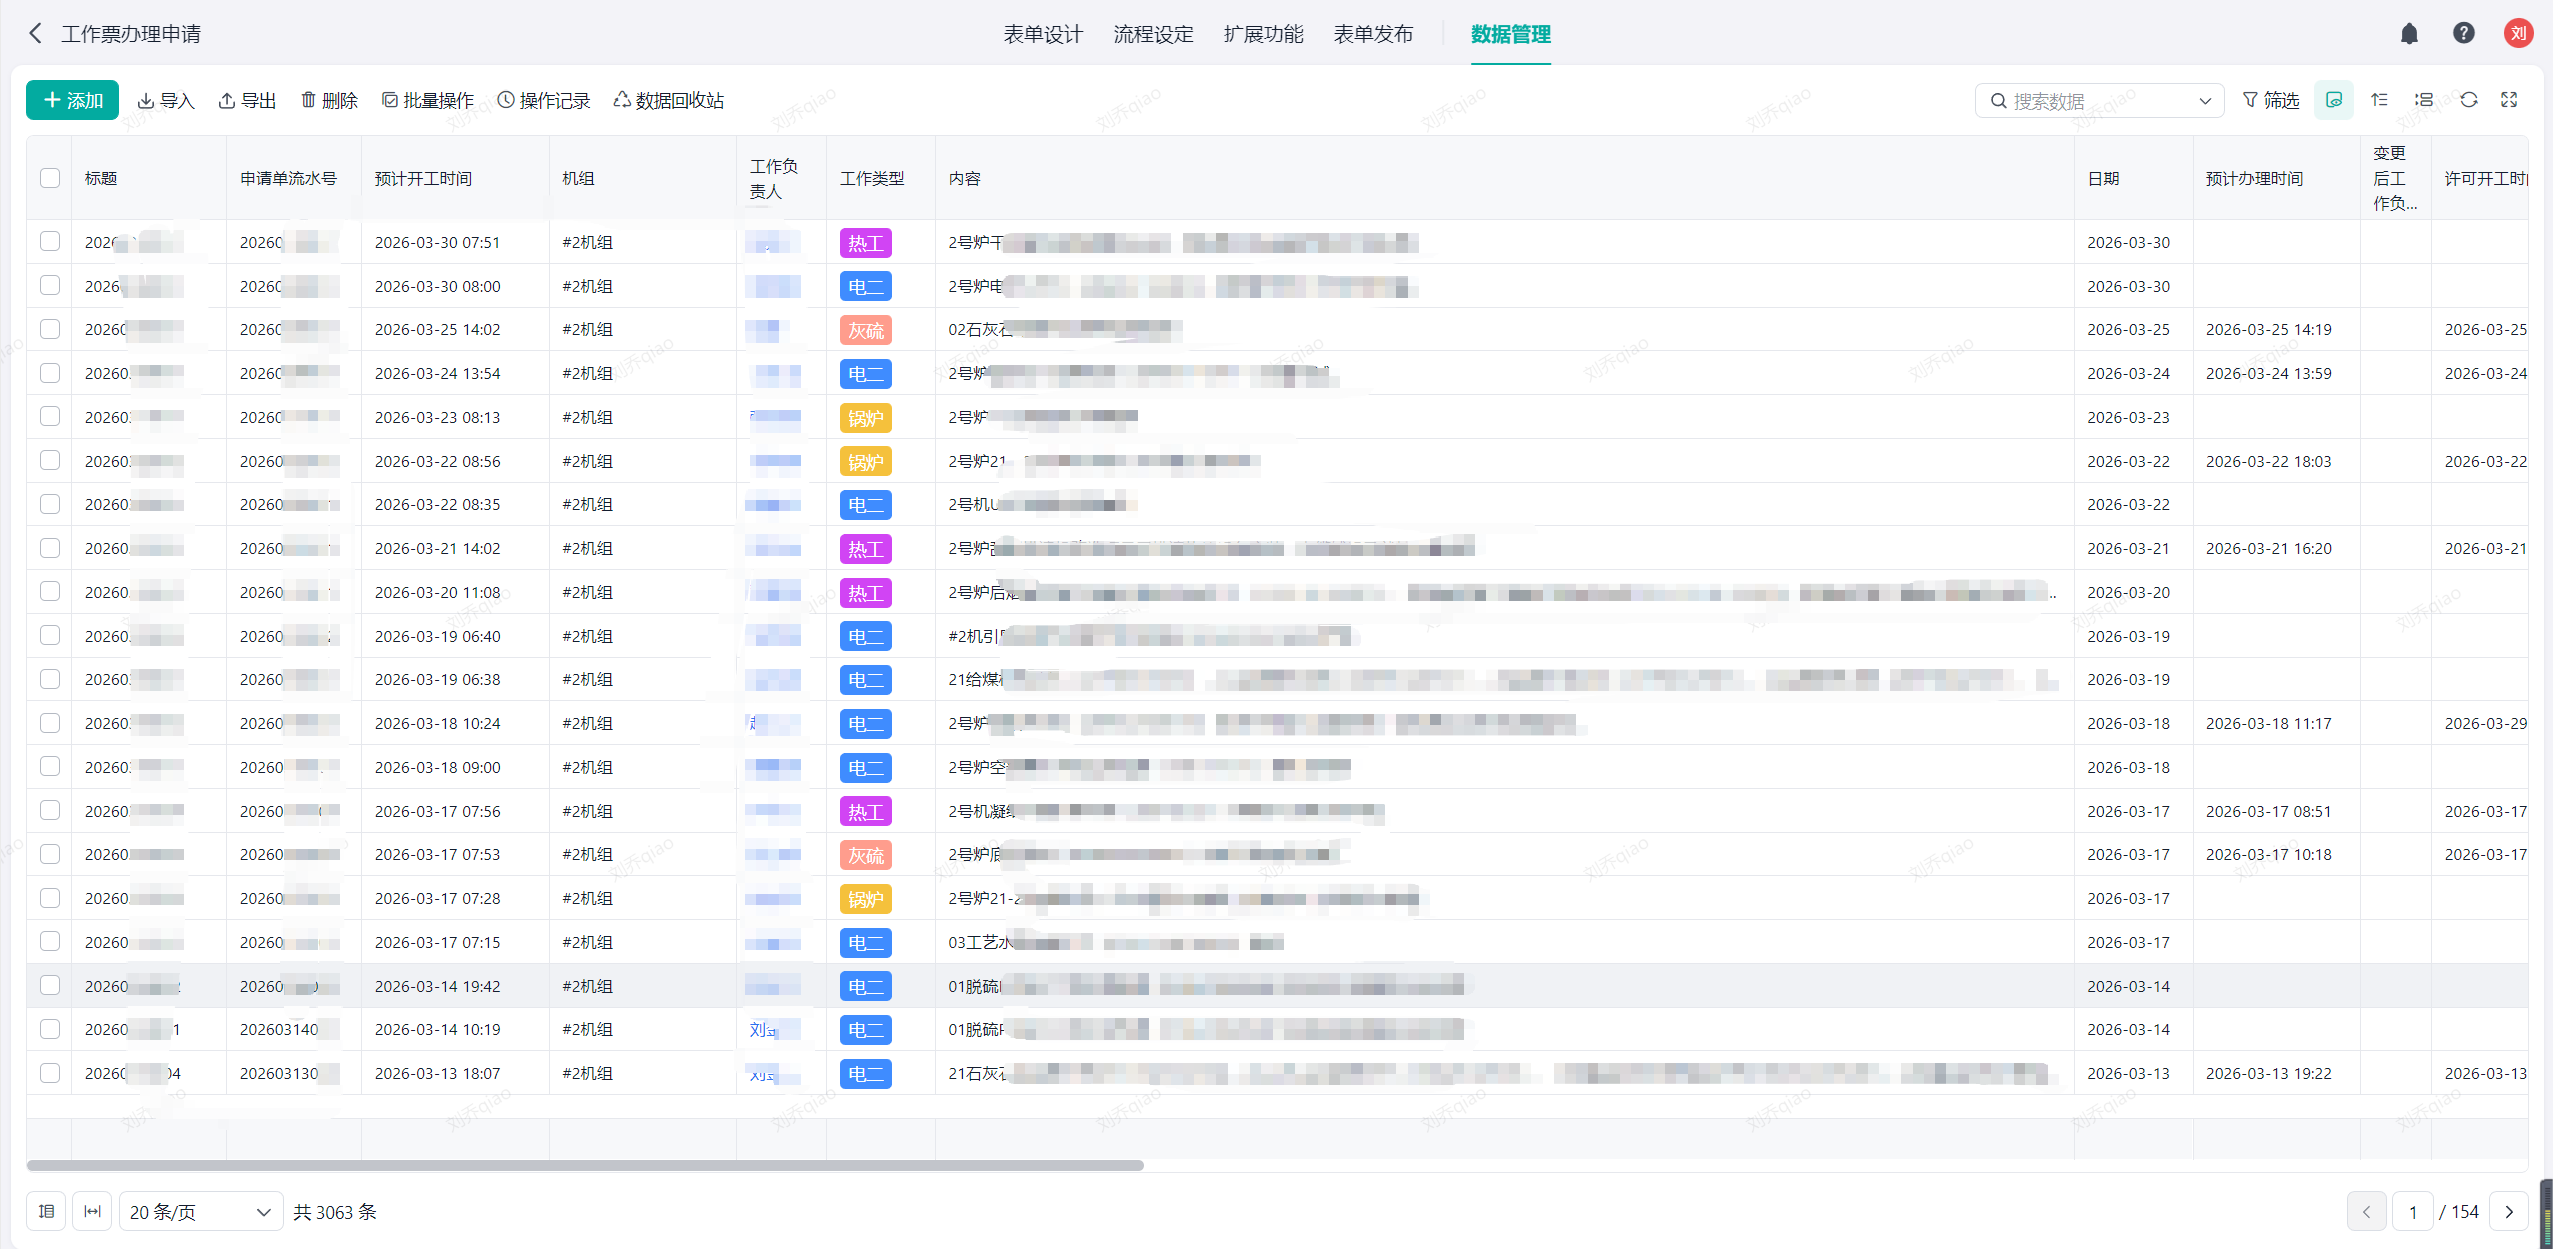Open the row density settings icon
The height and width of the screenshot is (1249, 2553).
coord(2424,100)
